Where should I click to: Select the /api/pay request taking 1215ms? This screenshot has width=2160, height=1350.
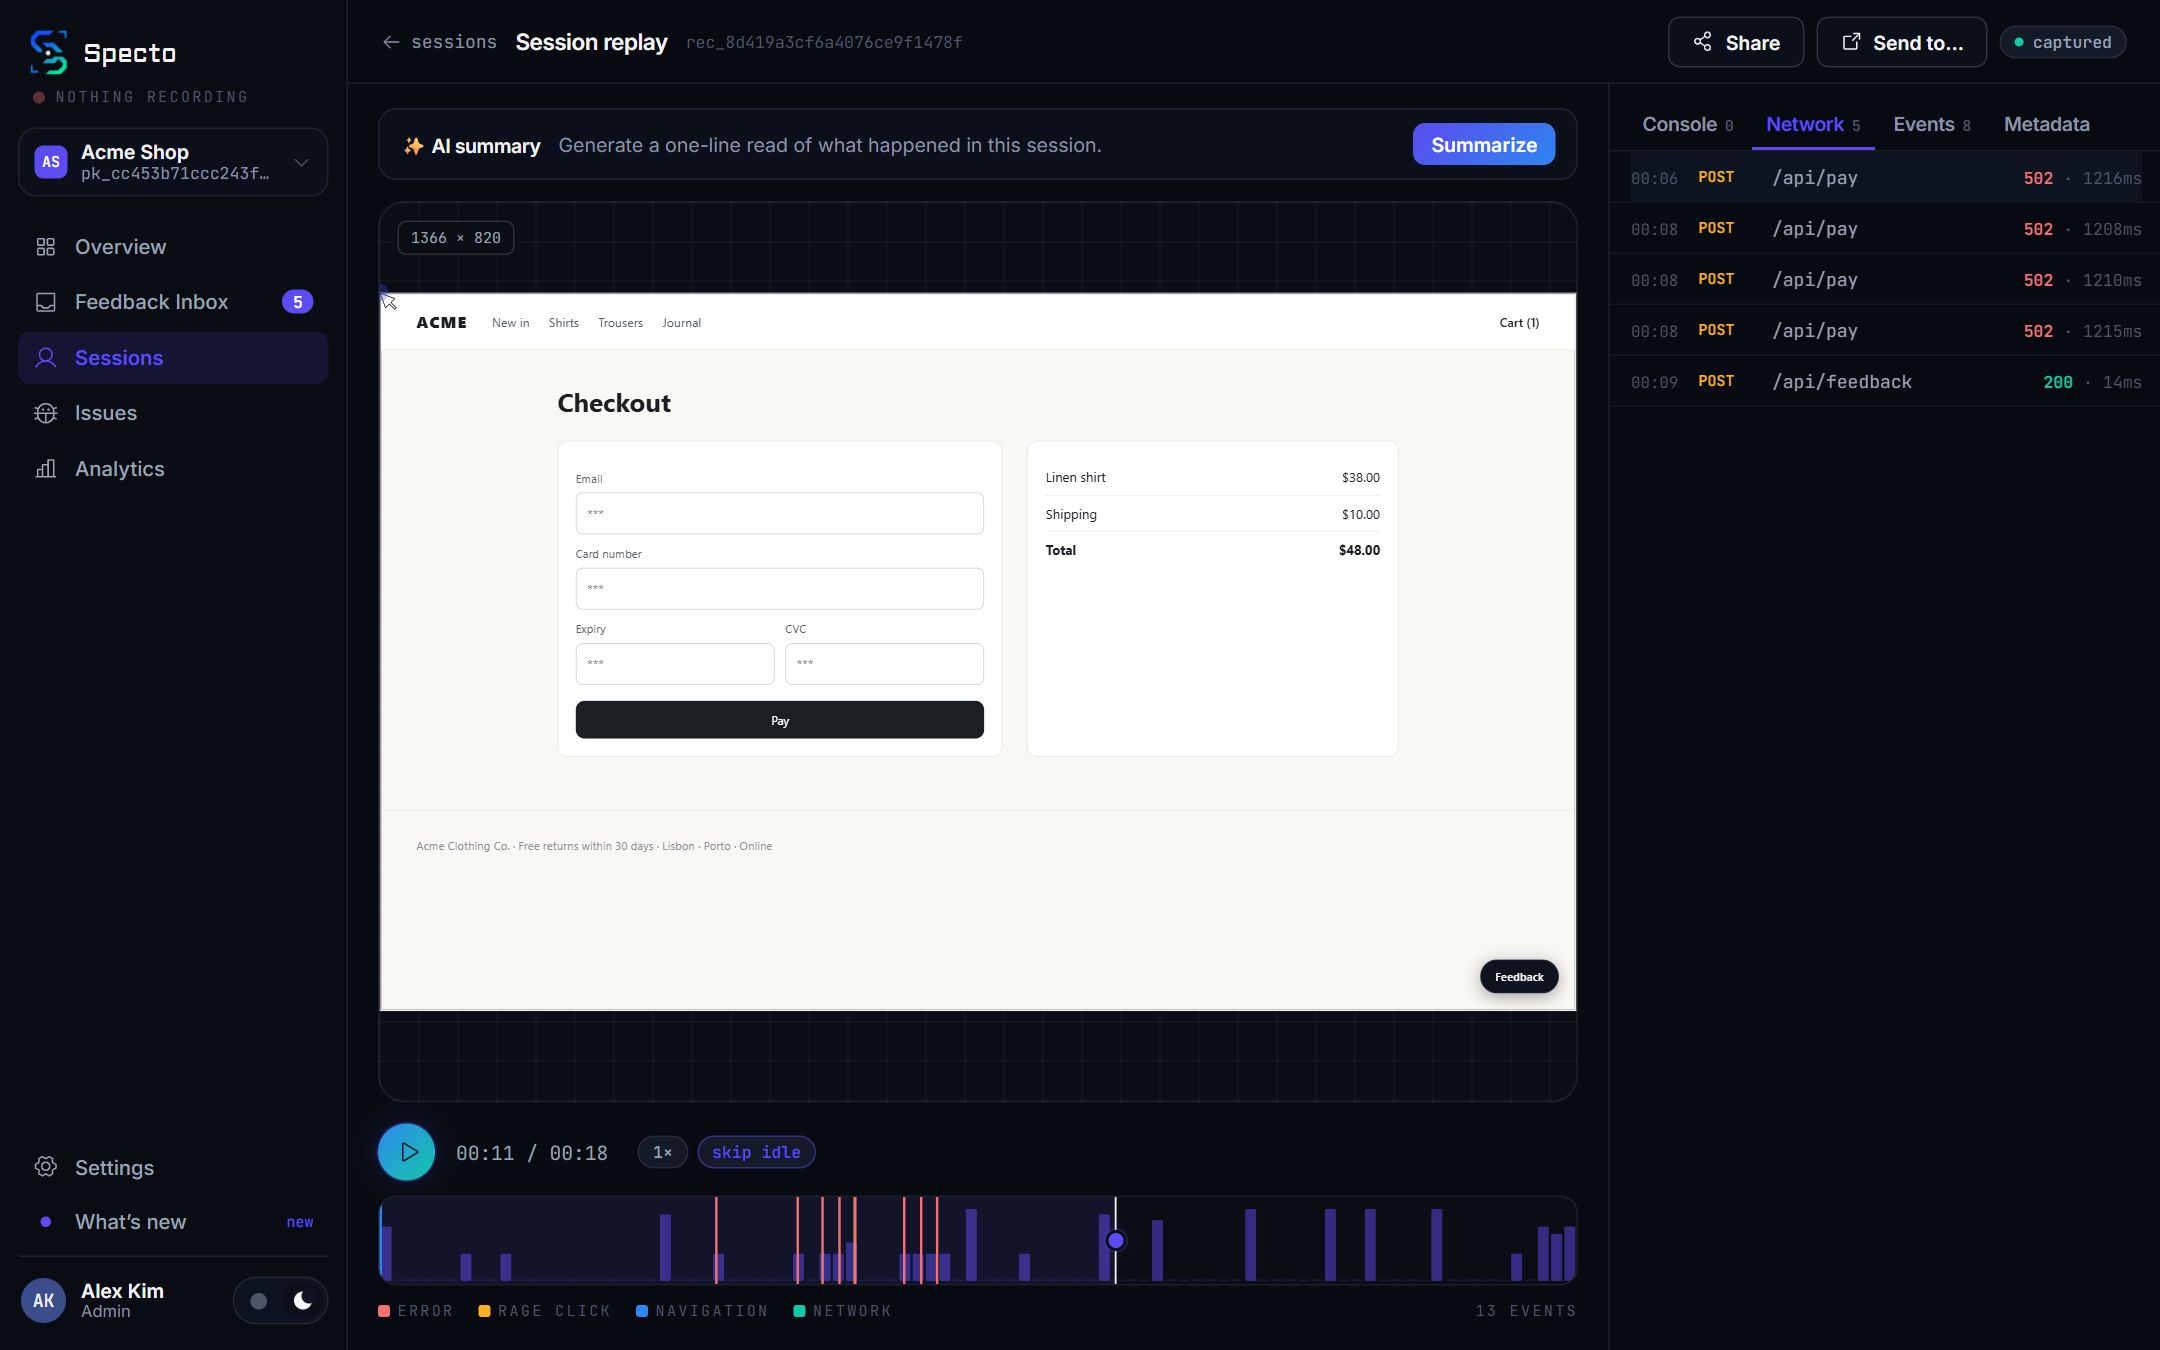(1885, 331)
